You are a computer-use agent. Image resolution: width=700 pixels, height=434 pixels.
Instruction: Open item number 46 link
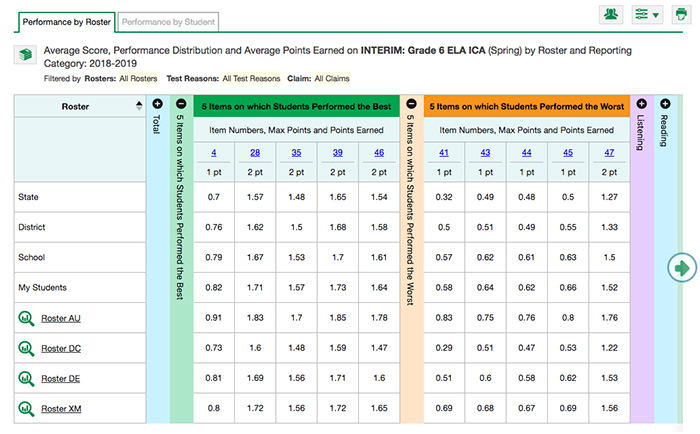[x=379, y=153]
